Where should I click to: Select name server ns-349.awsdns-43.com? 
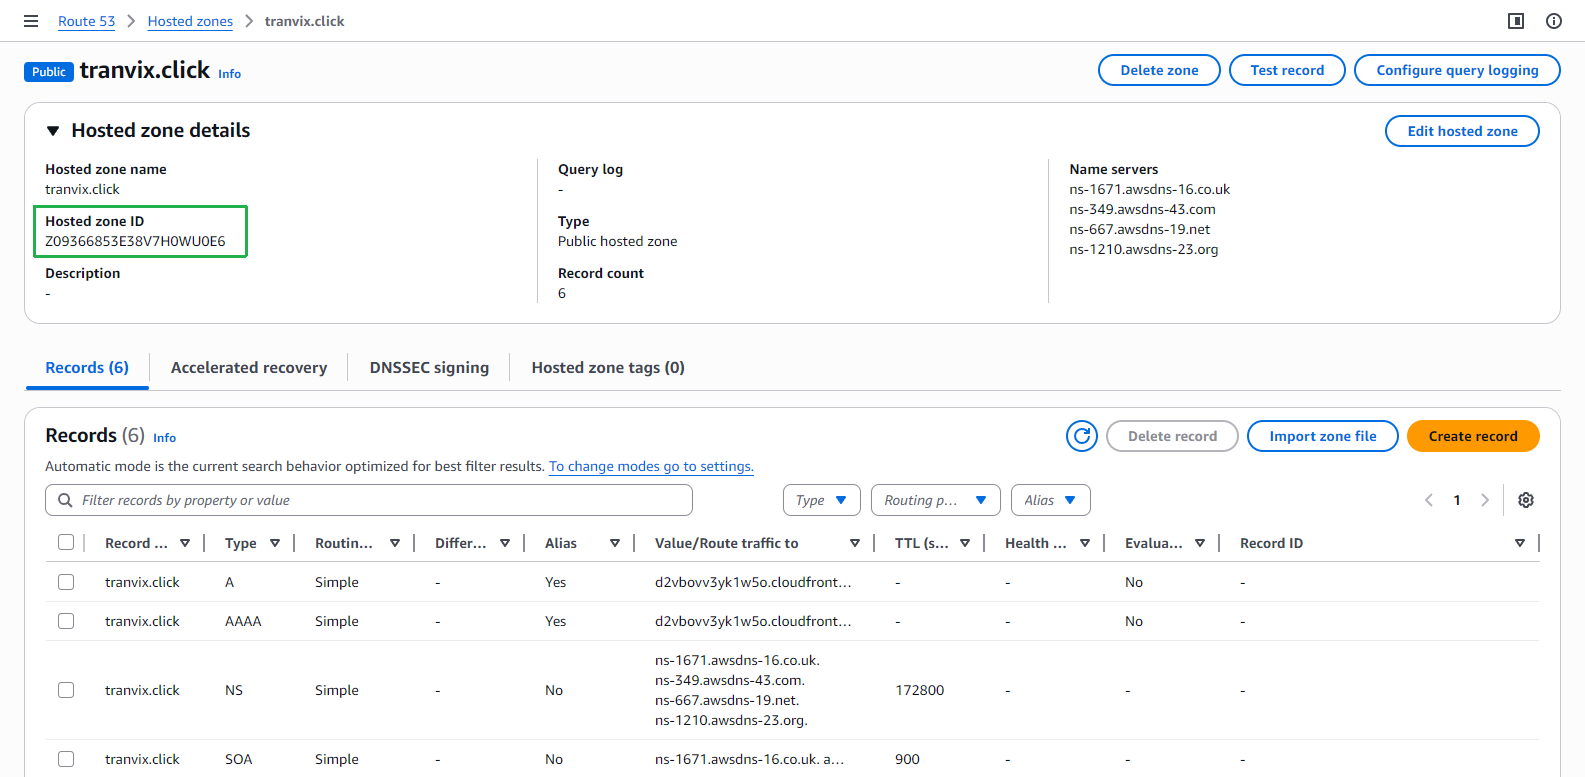point(1142,209)
